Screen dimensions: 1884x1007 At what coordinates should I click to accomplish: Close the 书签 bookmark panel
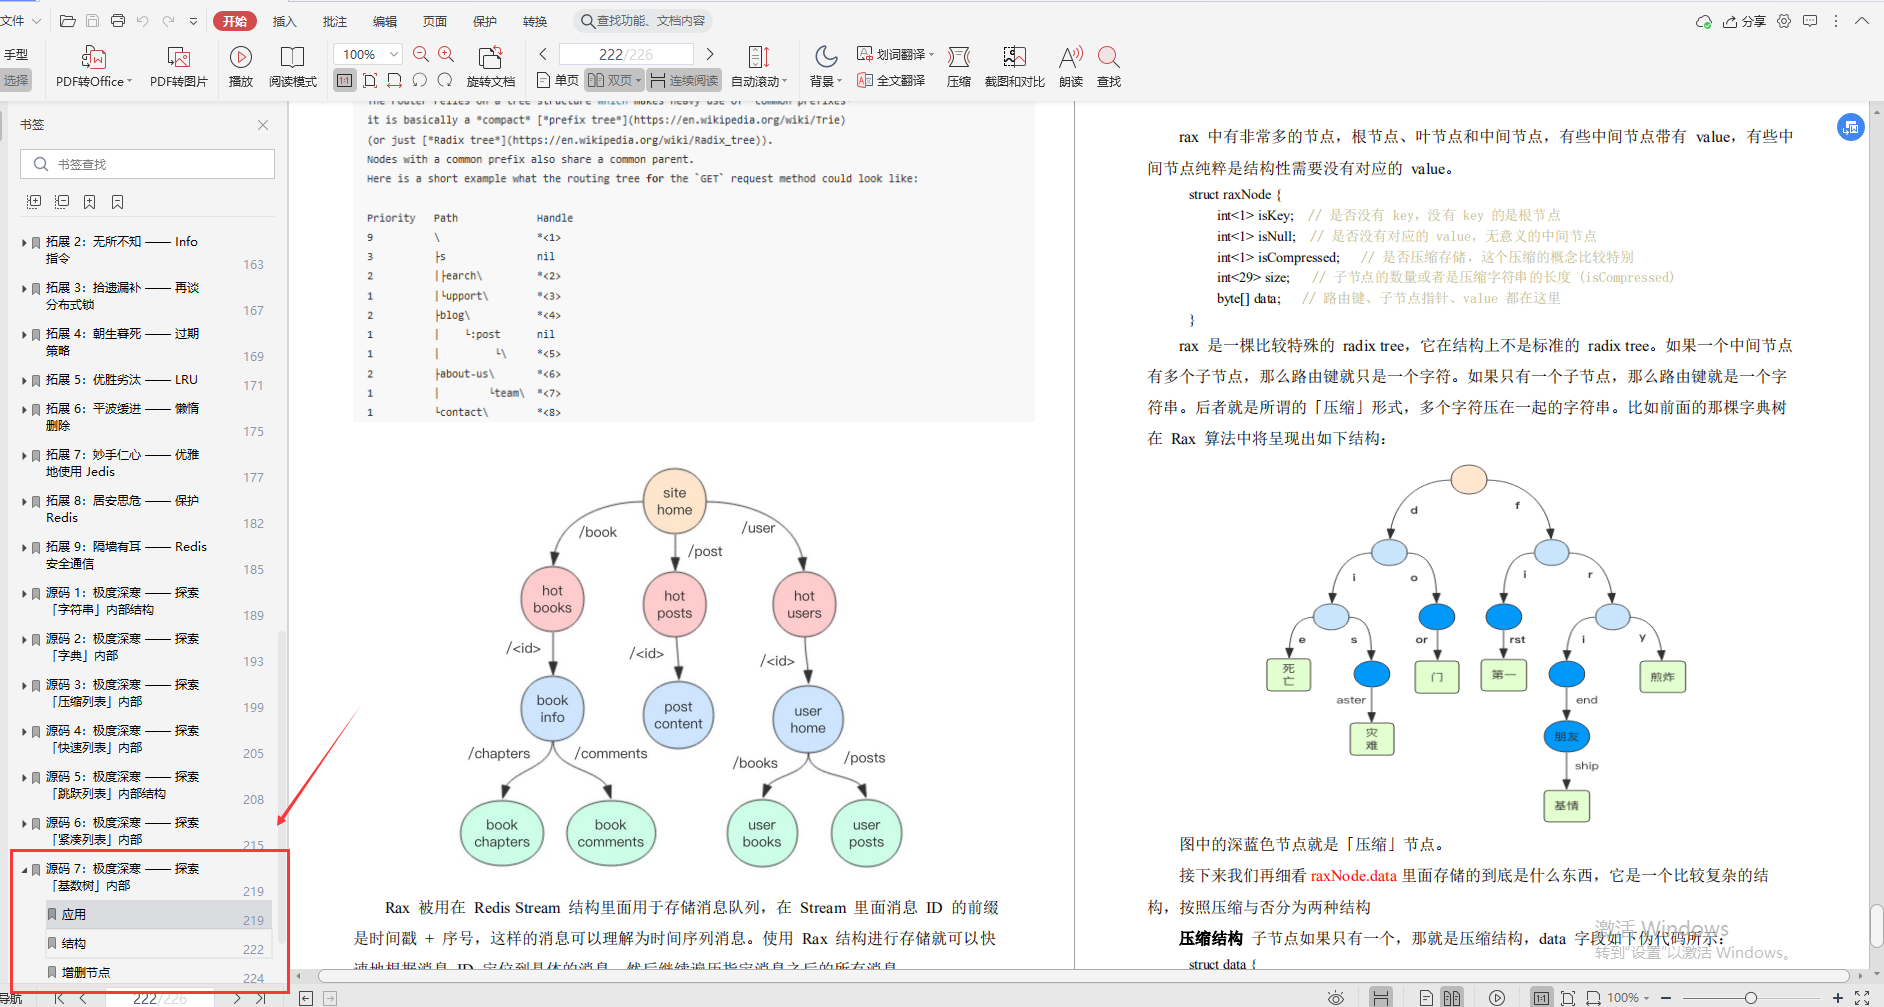[263, 125]
